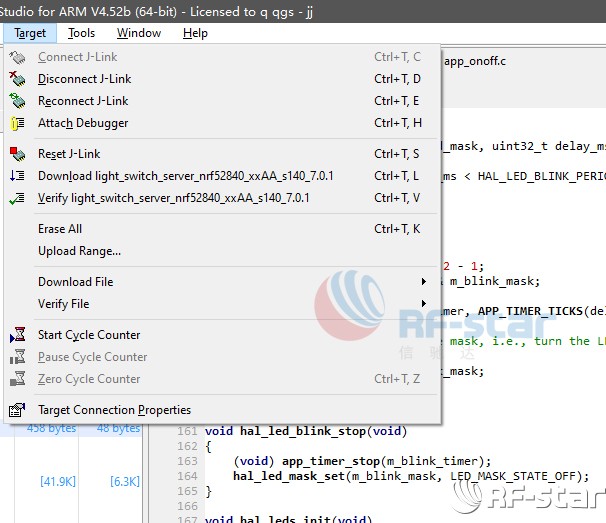Click the Verify light_switch_server checkmark icon
The image size is (606, 523).
coord(17,198)
